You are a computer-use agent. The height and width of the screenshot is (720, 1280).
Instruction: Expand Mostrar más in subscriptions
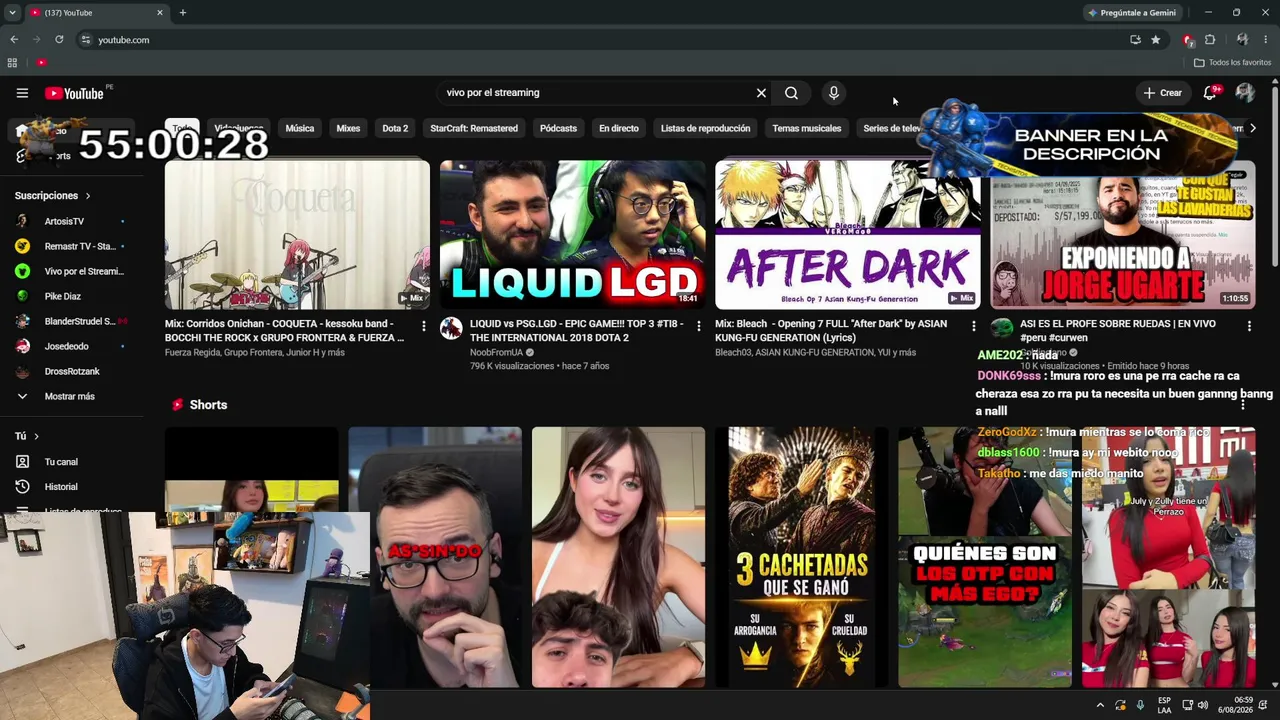click(70, 396)
